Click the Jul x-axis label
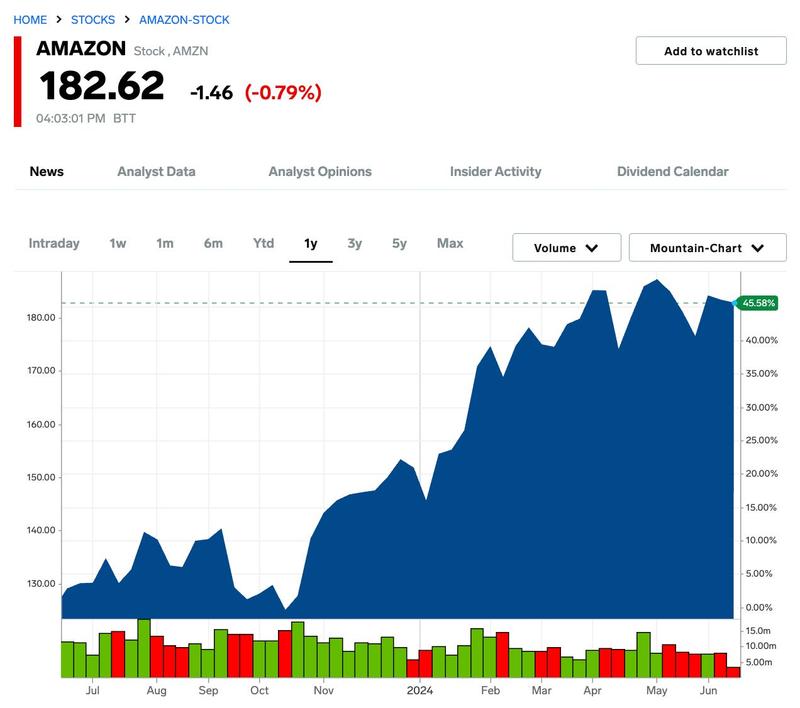 click(92, 690)
